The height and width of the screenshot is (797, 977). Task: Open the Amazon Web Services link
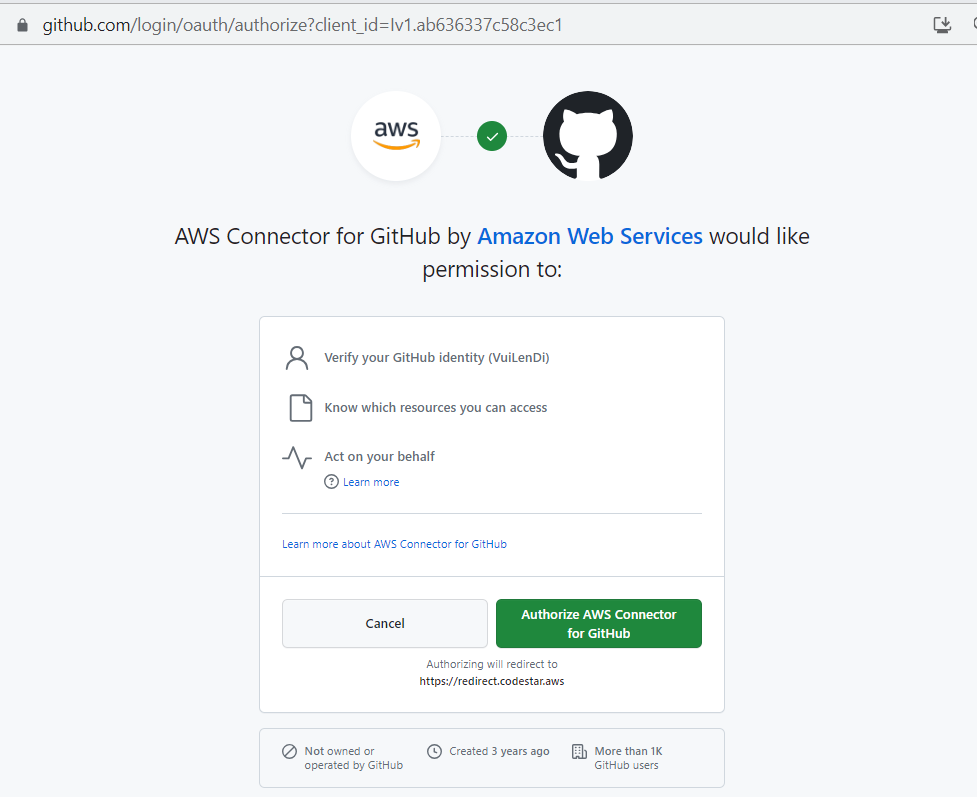[589, 236]
